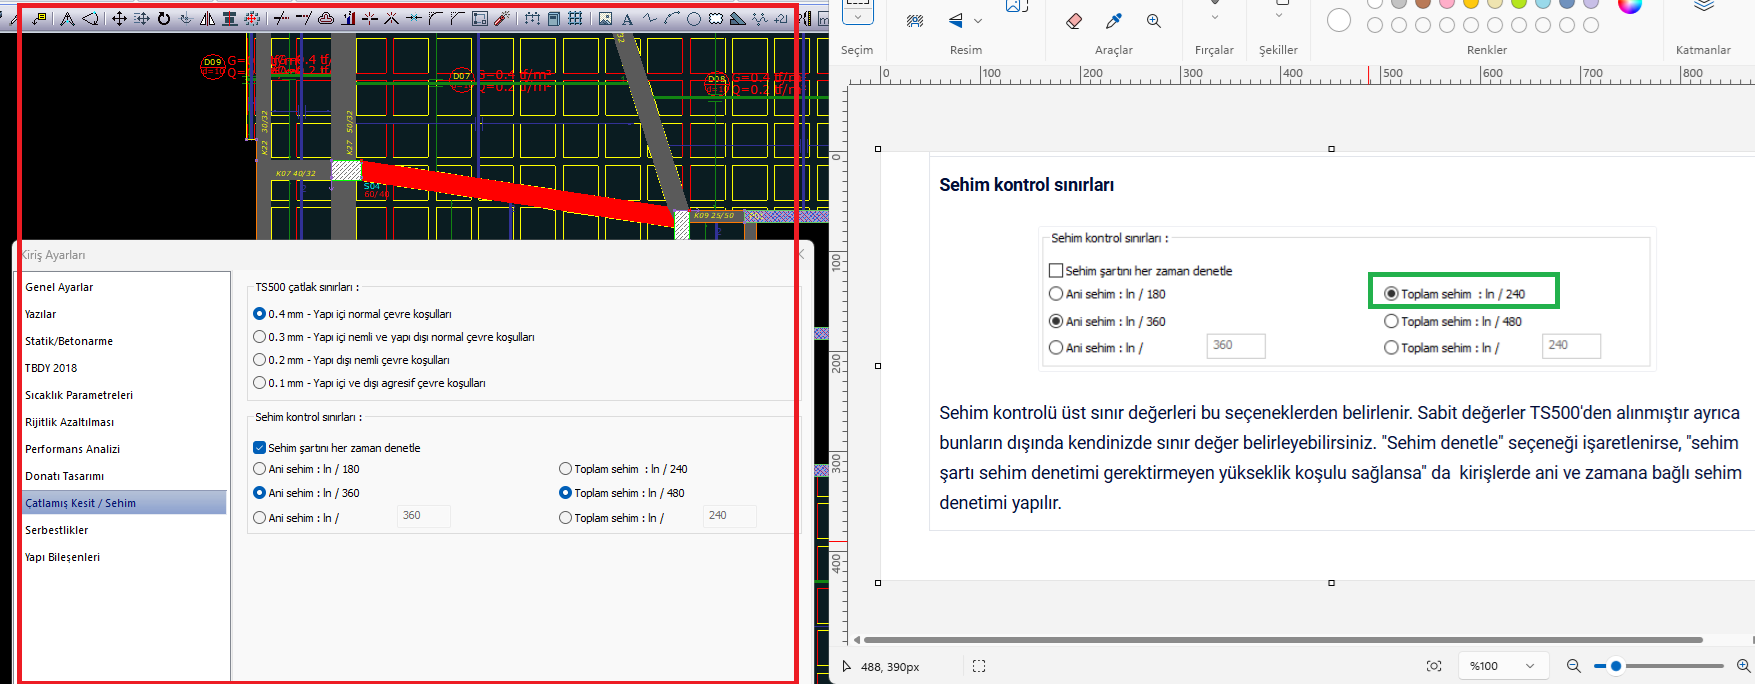Select 'Toplam sehim : ln / 480' in dialog

pos(565,493)
